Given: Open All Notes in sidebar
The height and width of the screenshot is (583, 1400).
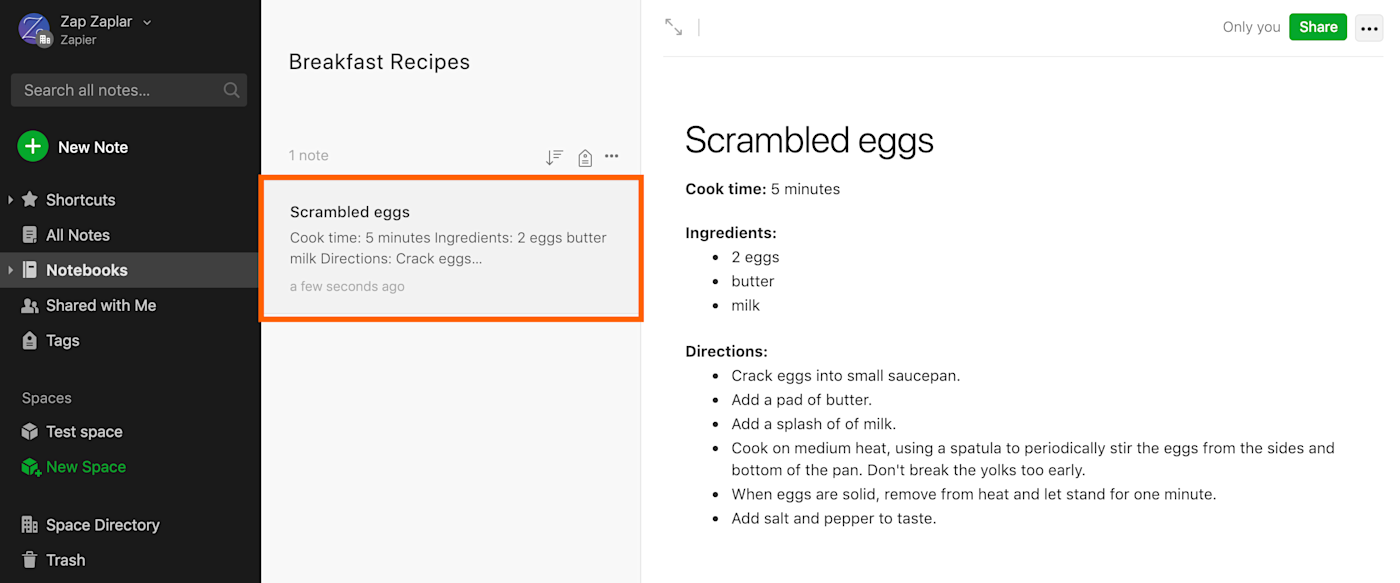Looking at the screenshot, I should [x=77, y=235].
